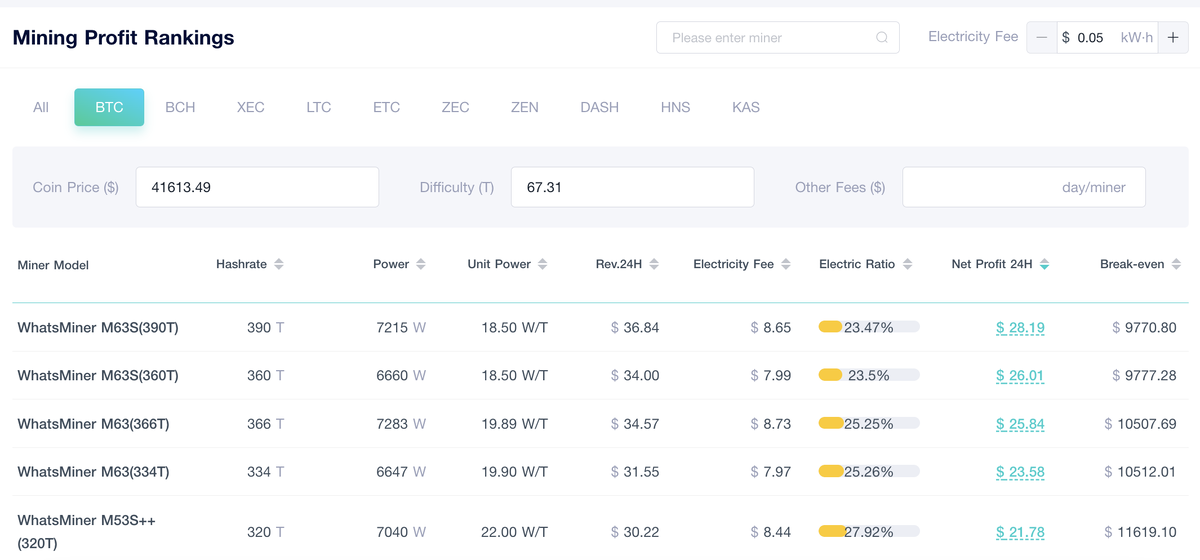
Task: Click the 25.26% electric ratio bar
Action: [869, 472]
